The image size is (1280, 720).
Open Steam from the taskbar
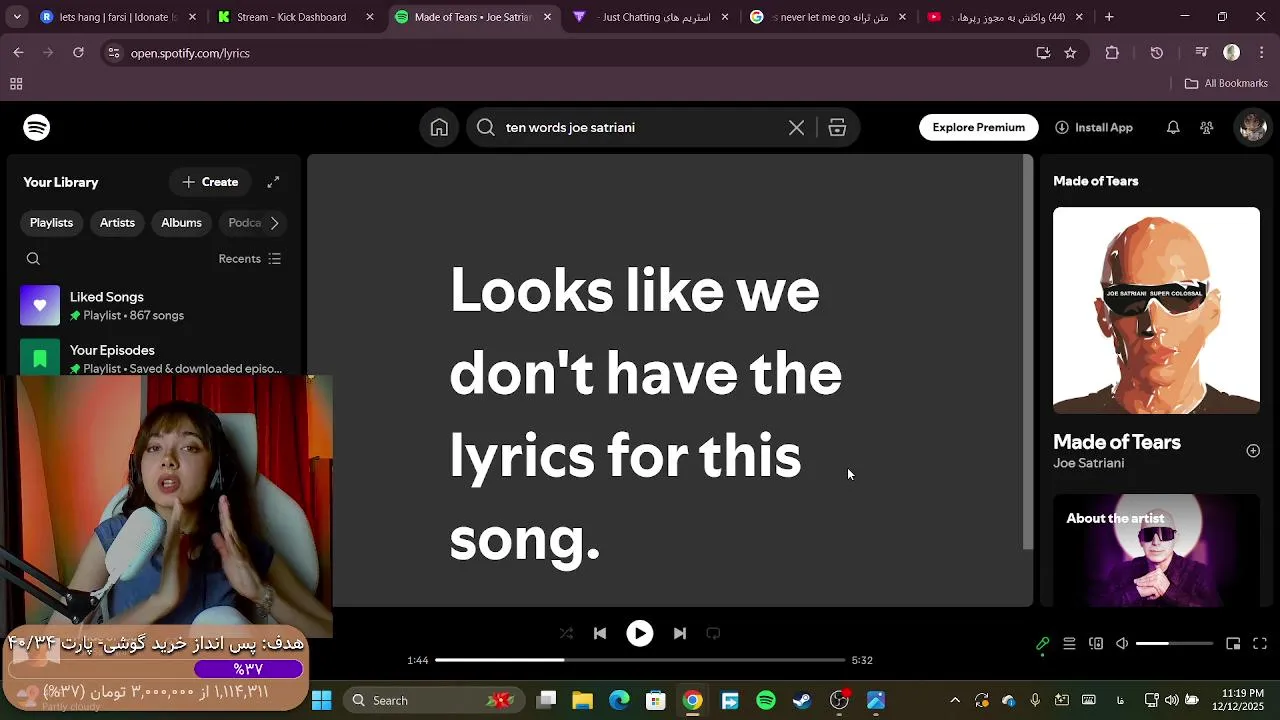802,700
